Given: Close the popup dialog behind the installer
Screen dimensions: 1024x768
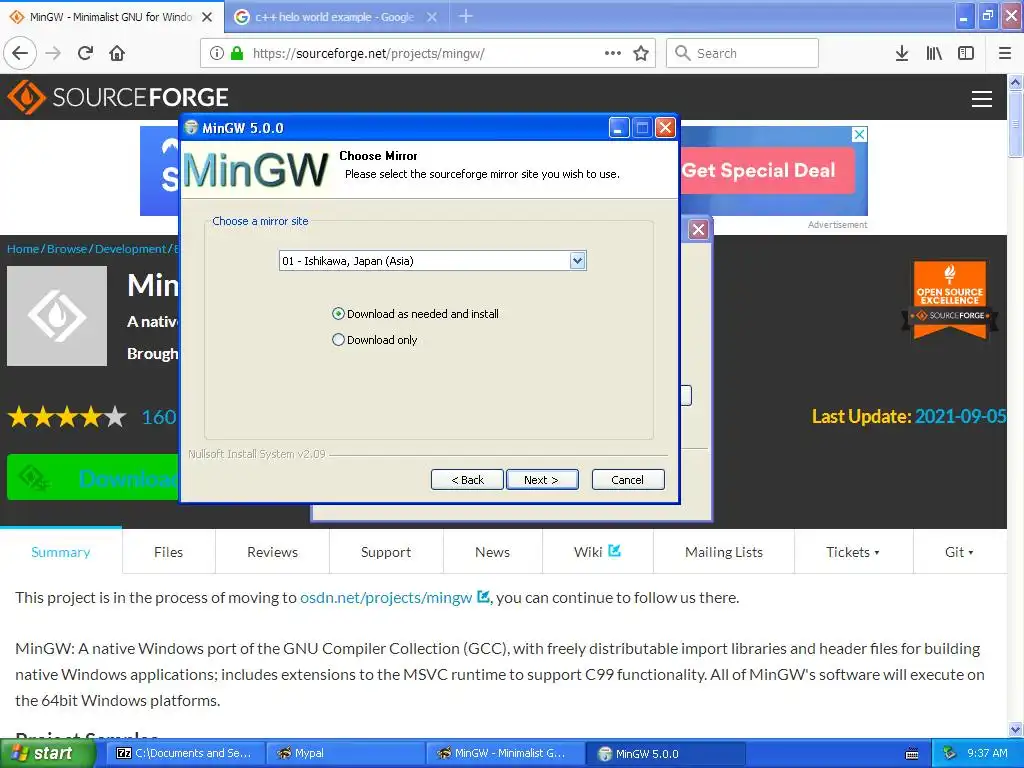Looking at the screenshot, I should coord(698,230).
